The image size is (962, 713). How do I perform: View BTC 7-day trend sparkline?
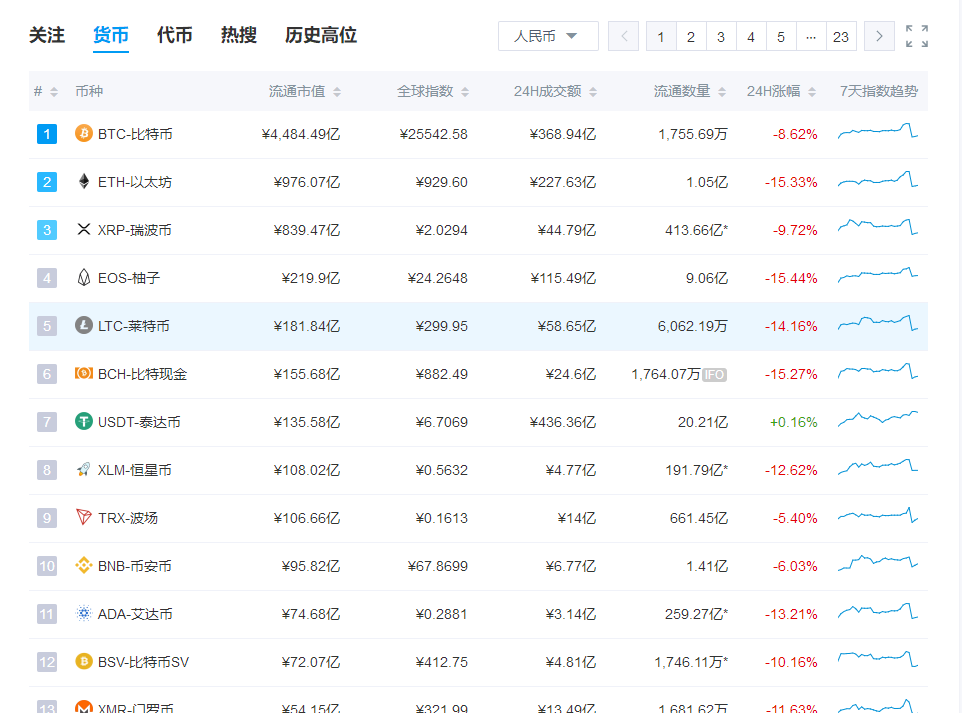tap(878, 132)
